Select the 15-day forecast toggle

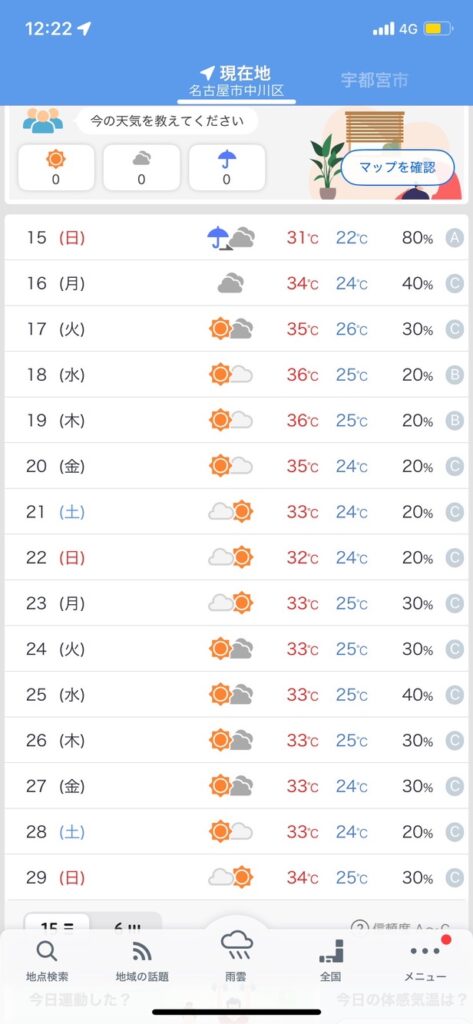click(x=58, y=926)
